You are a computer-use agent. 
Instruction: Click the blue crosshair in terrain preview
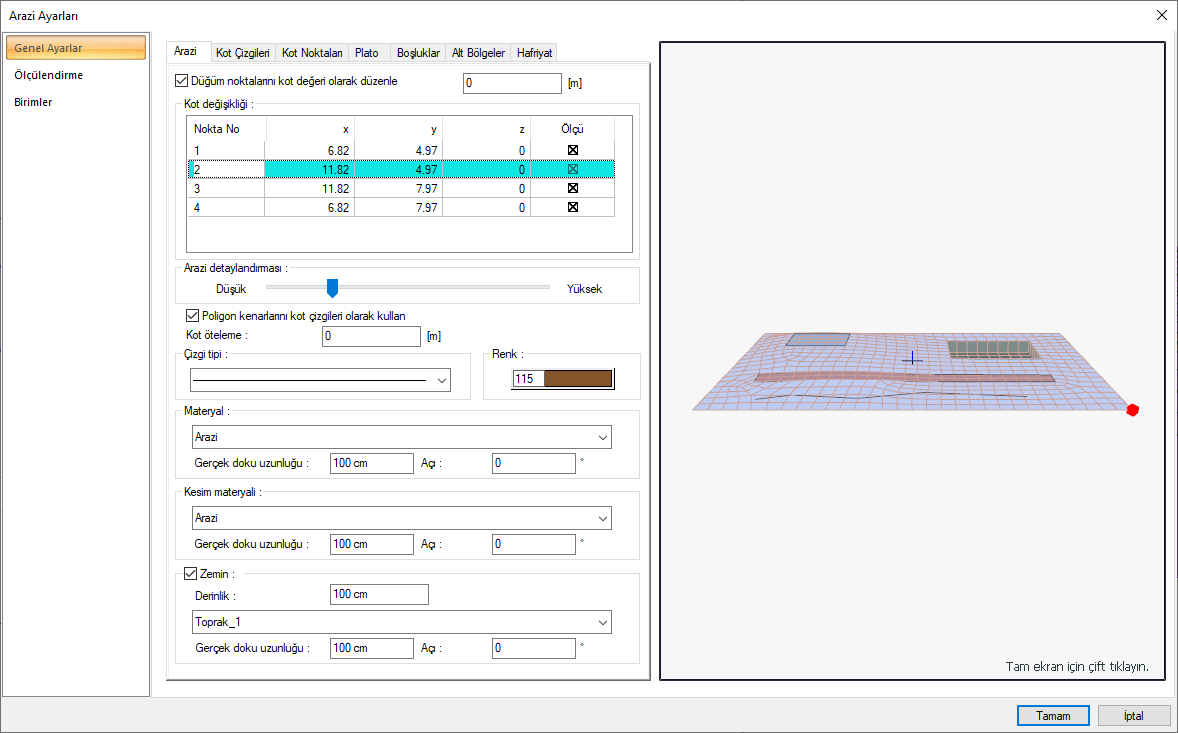[x=912, y=358]
